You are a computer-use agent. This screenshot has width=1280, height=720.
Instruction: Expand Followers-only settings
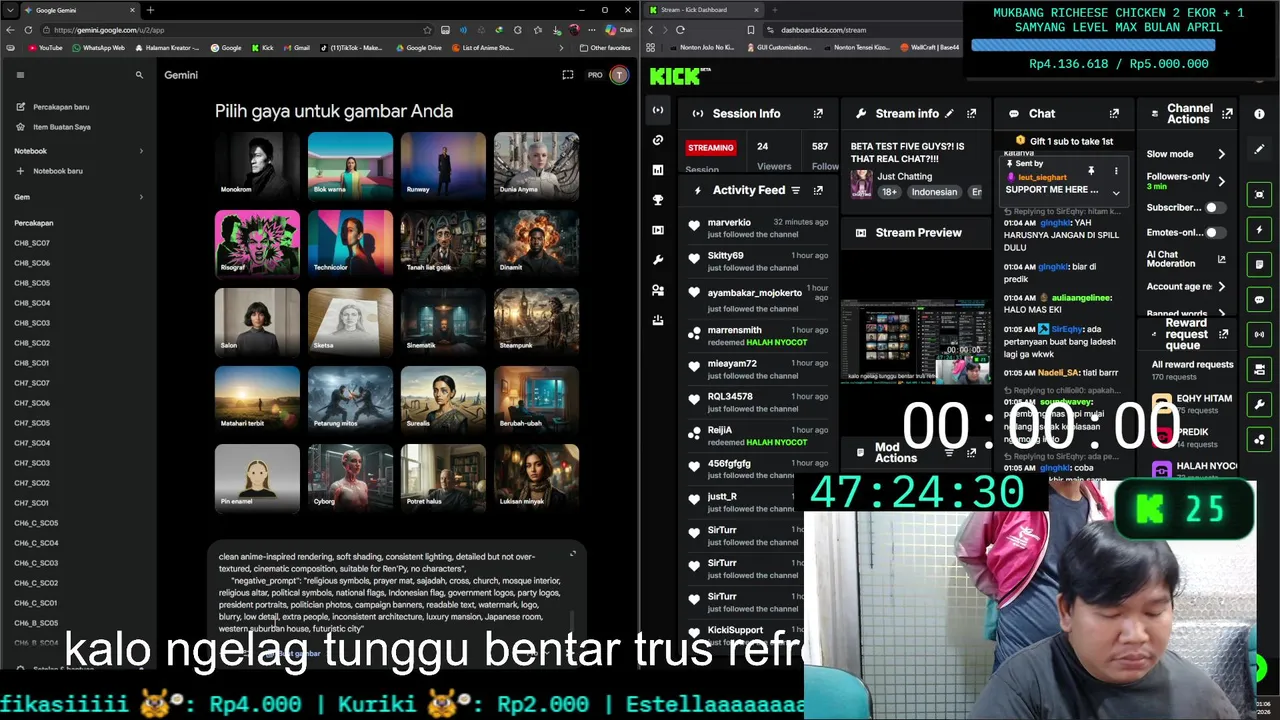point(1221,181)
